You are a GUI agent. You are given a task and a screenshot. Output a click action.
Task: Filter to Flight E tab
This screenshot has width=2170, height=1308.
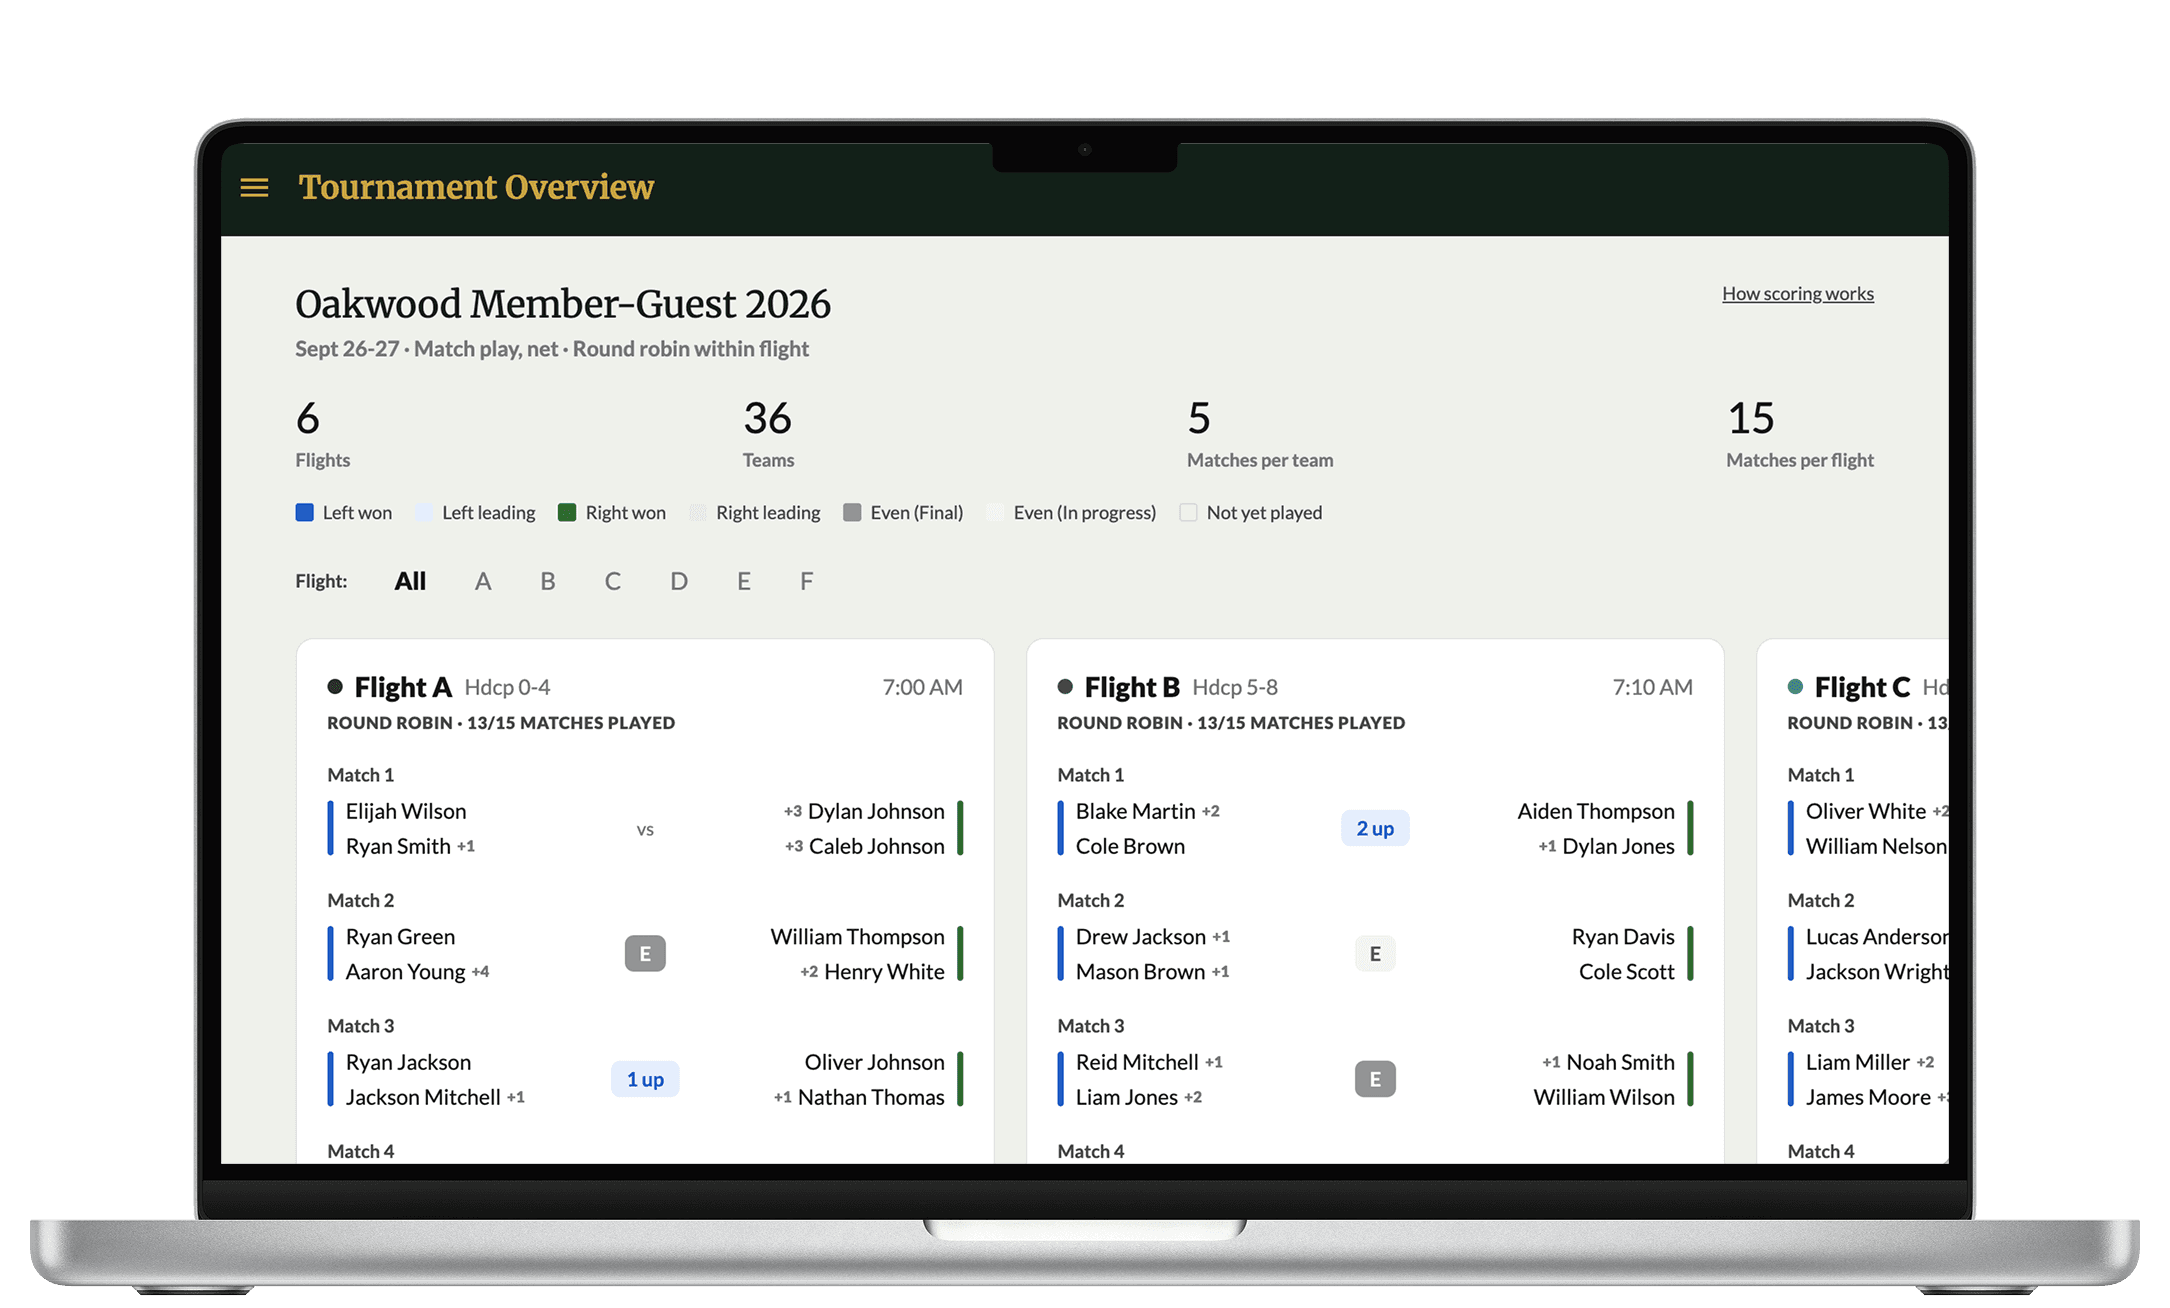click(x=744, y=581)
